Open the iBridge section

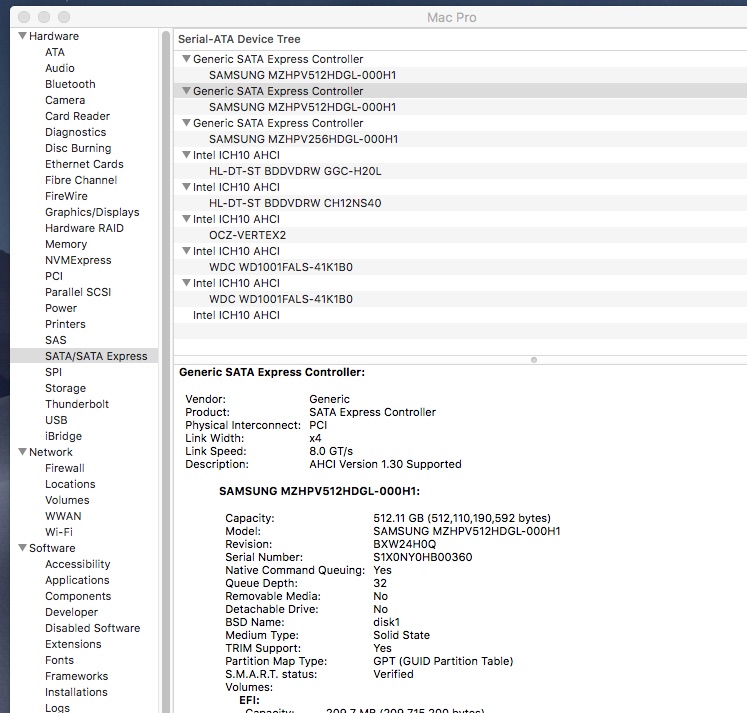pyautogui.click(x=63, y=436)
